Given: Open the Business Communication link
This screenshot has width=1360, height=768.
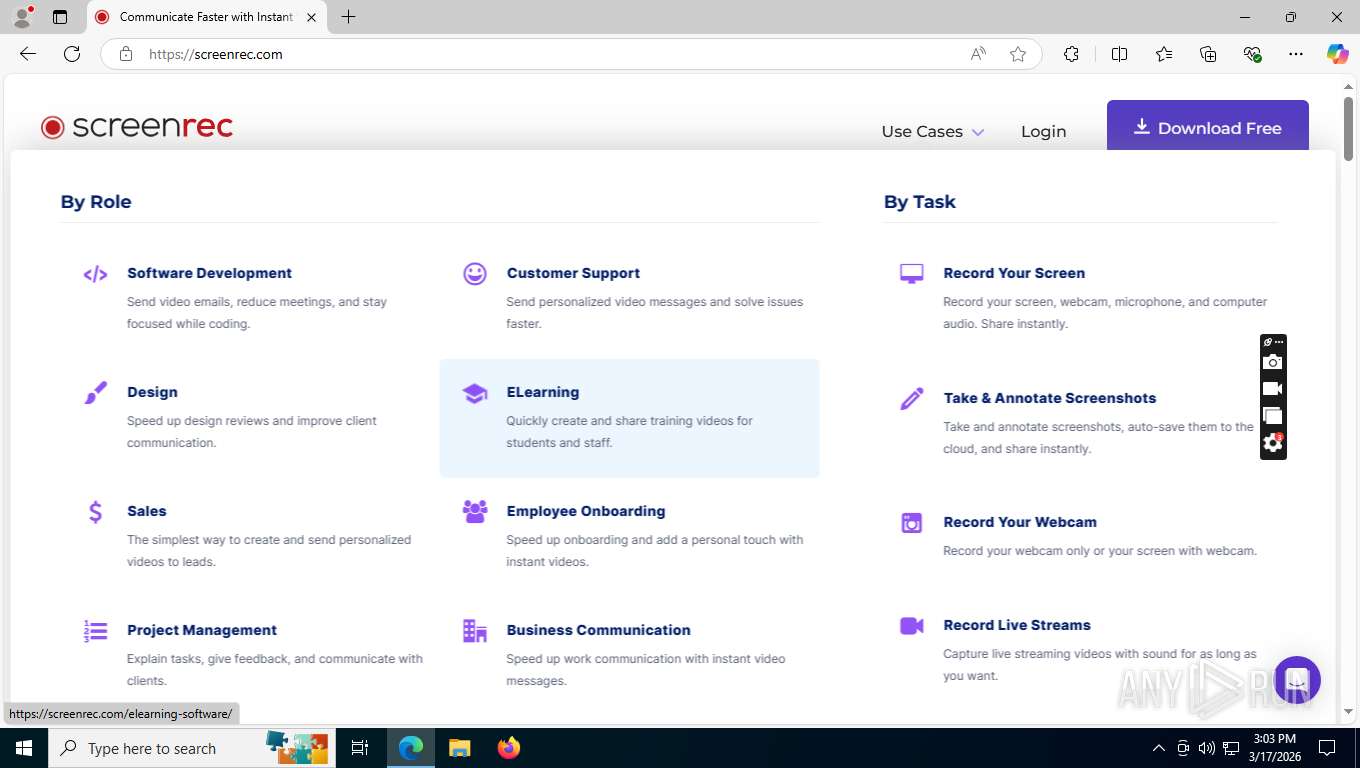Looking at the screenshot, I should pyautogui.click(x=598, y=630).
